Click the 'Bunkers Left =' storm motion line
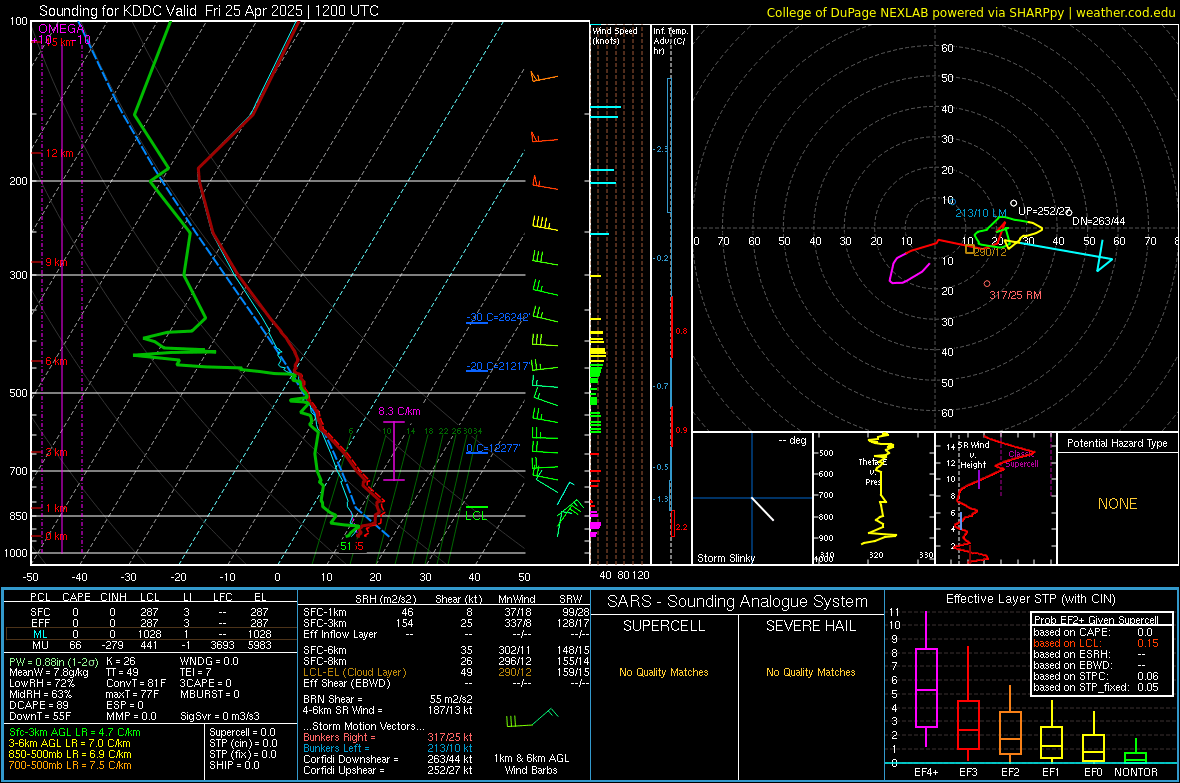The image size is (1180, 783). (x=388, y=748)
